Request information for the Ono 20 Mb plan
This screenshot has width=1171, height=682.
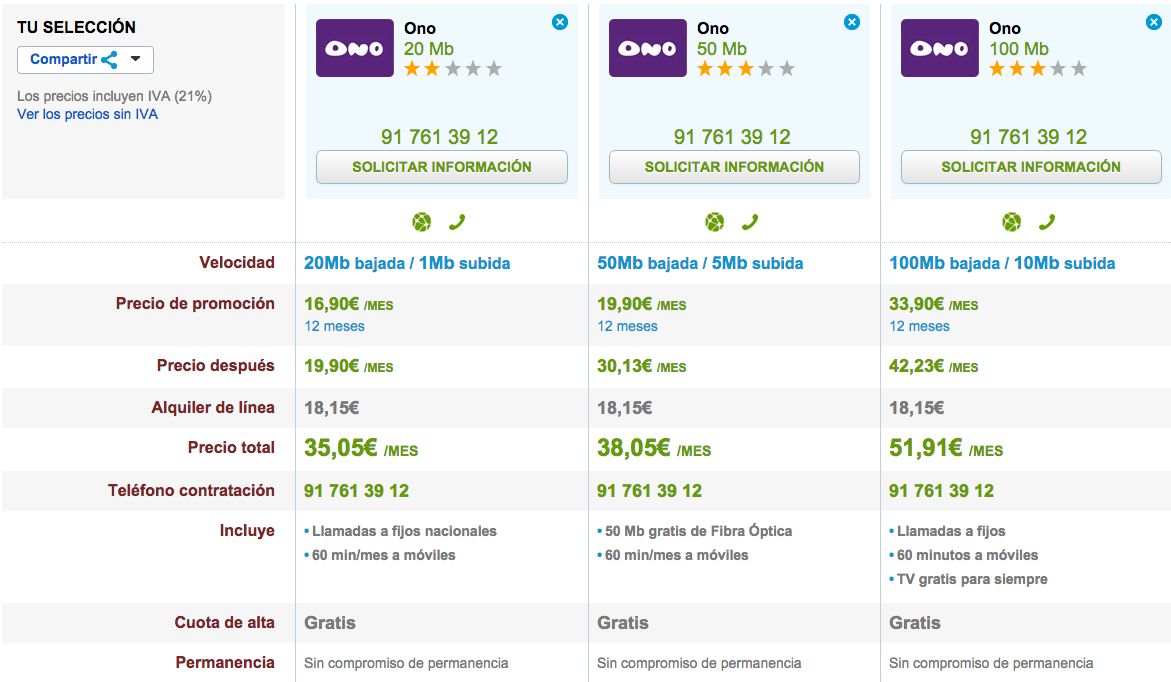click(x=441, y=167)
